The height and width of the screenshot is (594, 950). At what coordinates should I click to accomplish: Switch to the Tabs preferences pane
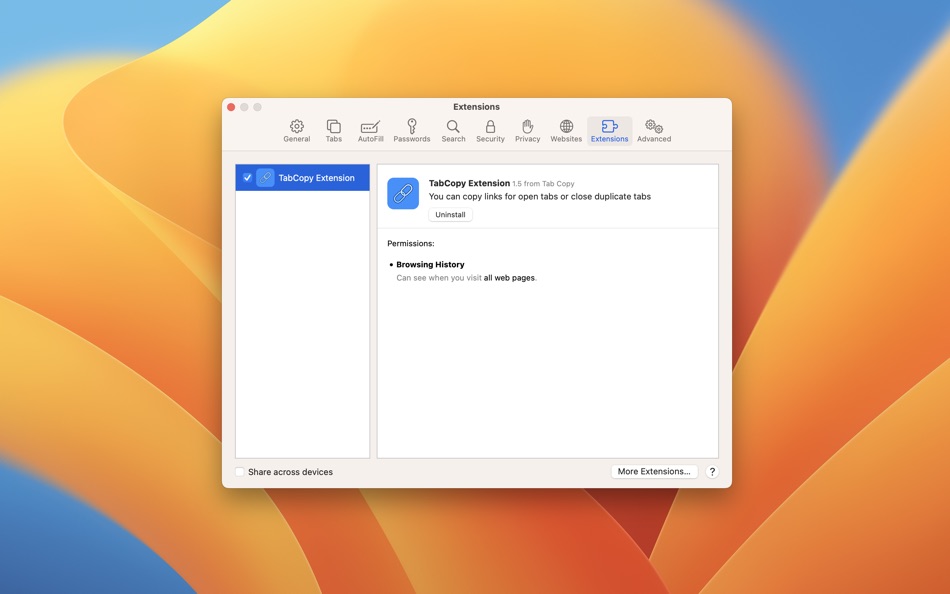[x=334, y=131]
